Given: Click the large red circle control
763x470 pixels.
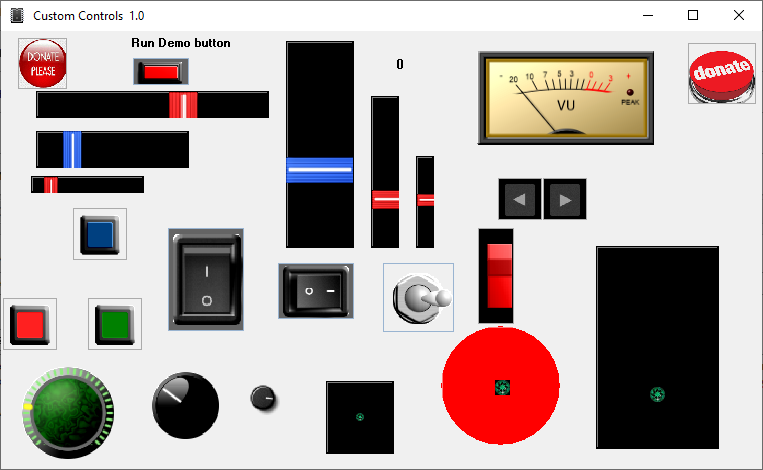Looking at the screenshot, I should 501,386.
